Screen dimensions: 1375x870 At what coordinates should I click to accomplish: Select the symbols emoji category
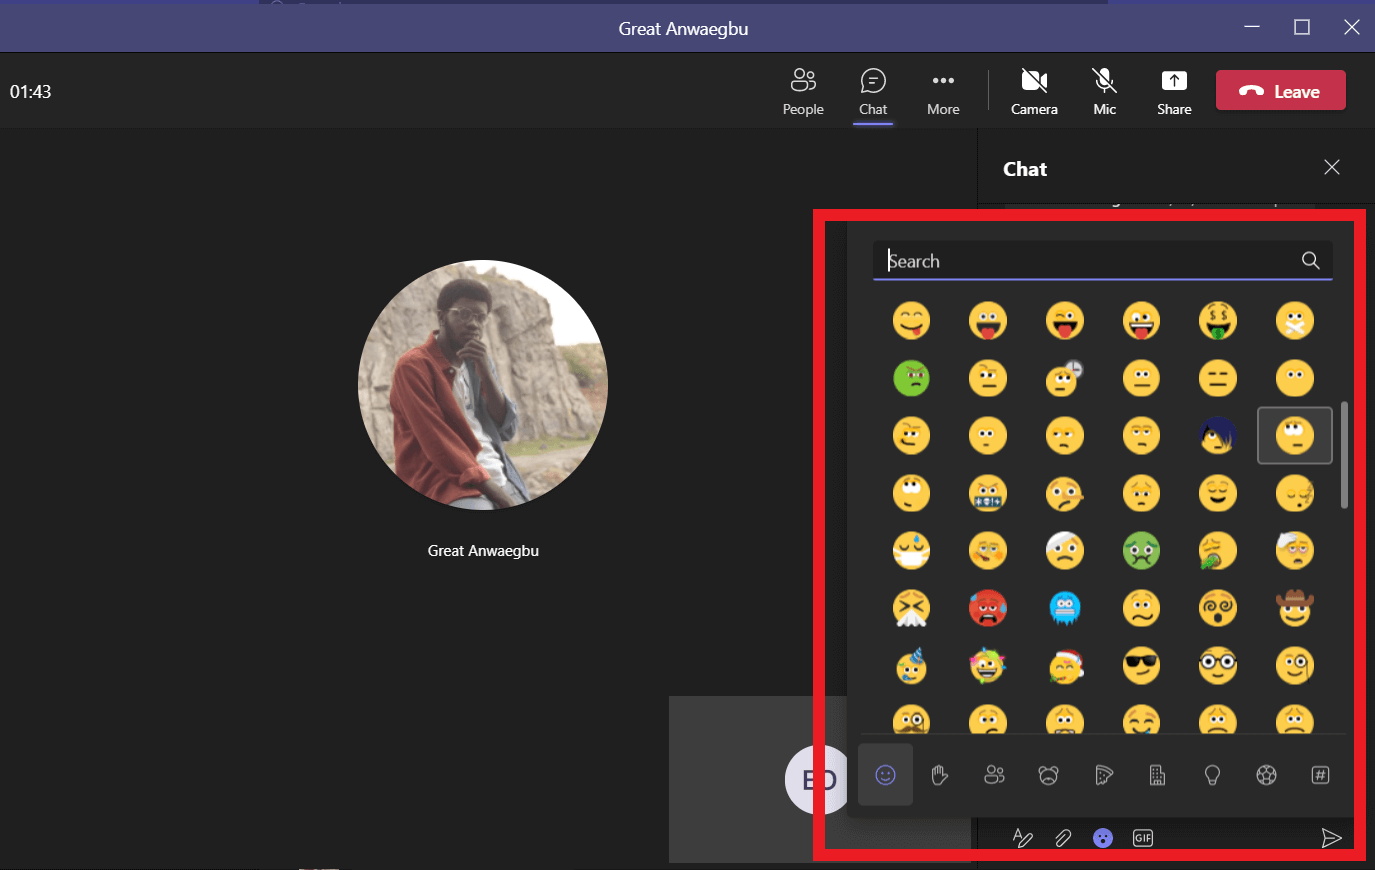tap(1320, 775)
